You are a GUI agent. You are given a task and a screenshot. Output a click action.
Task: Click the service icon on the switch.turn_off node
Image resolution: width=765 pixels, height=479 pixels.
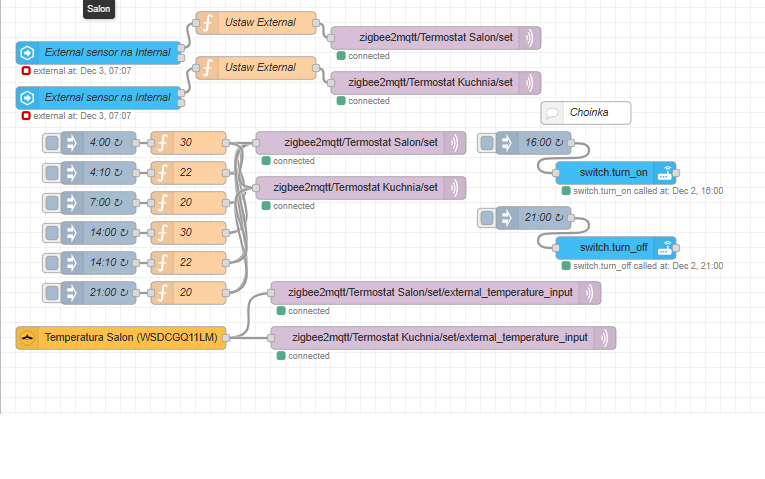click(x=665, y=247)
